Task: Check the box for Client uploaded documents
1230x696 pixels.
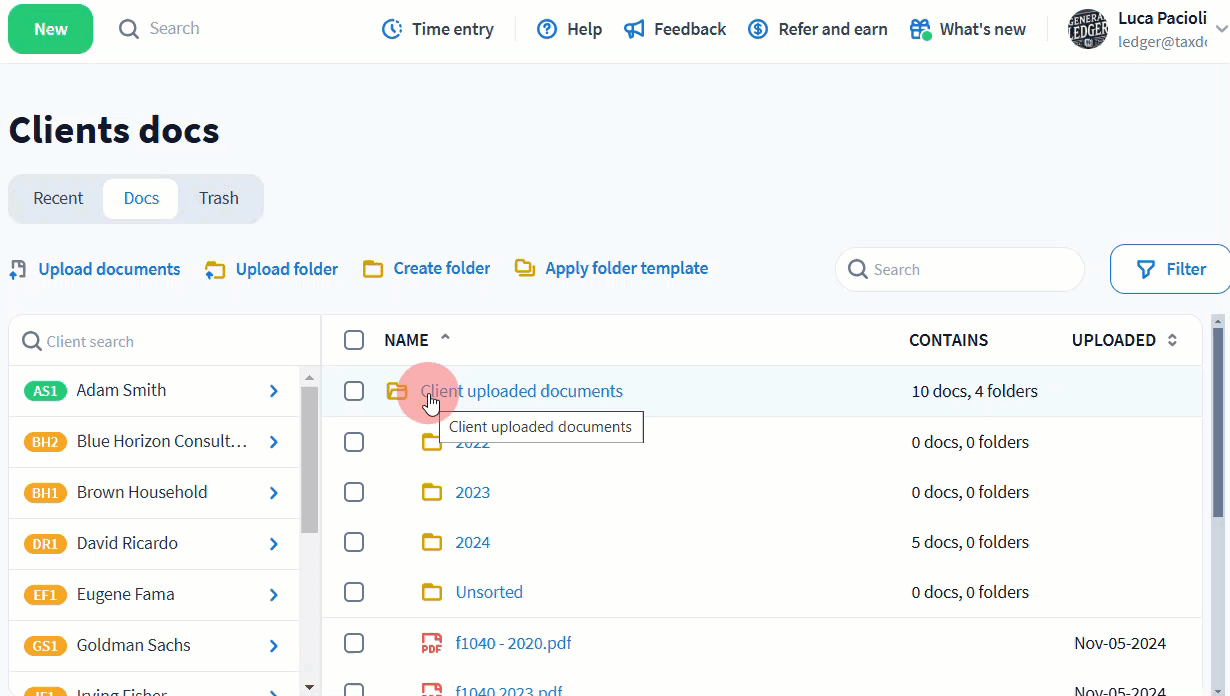Action: coord(354,391)
